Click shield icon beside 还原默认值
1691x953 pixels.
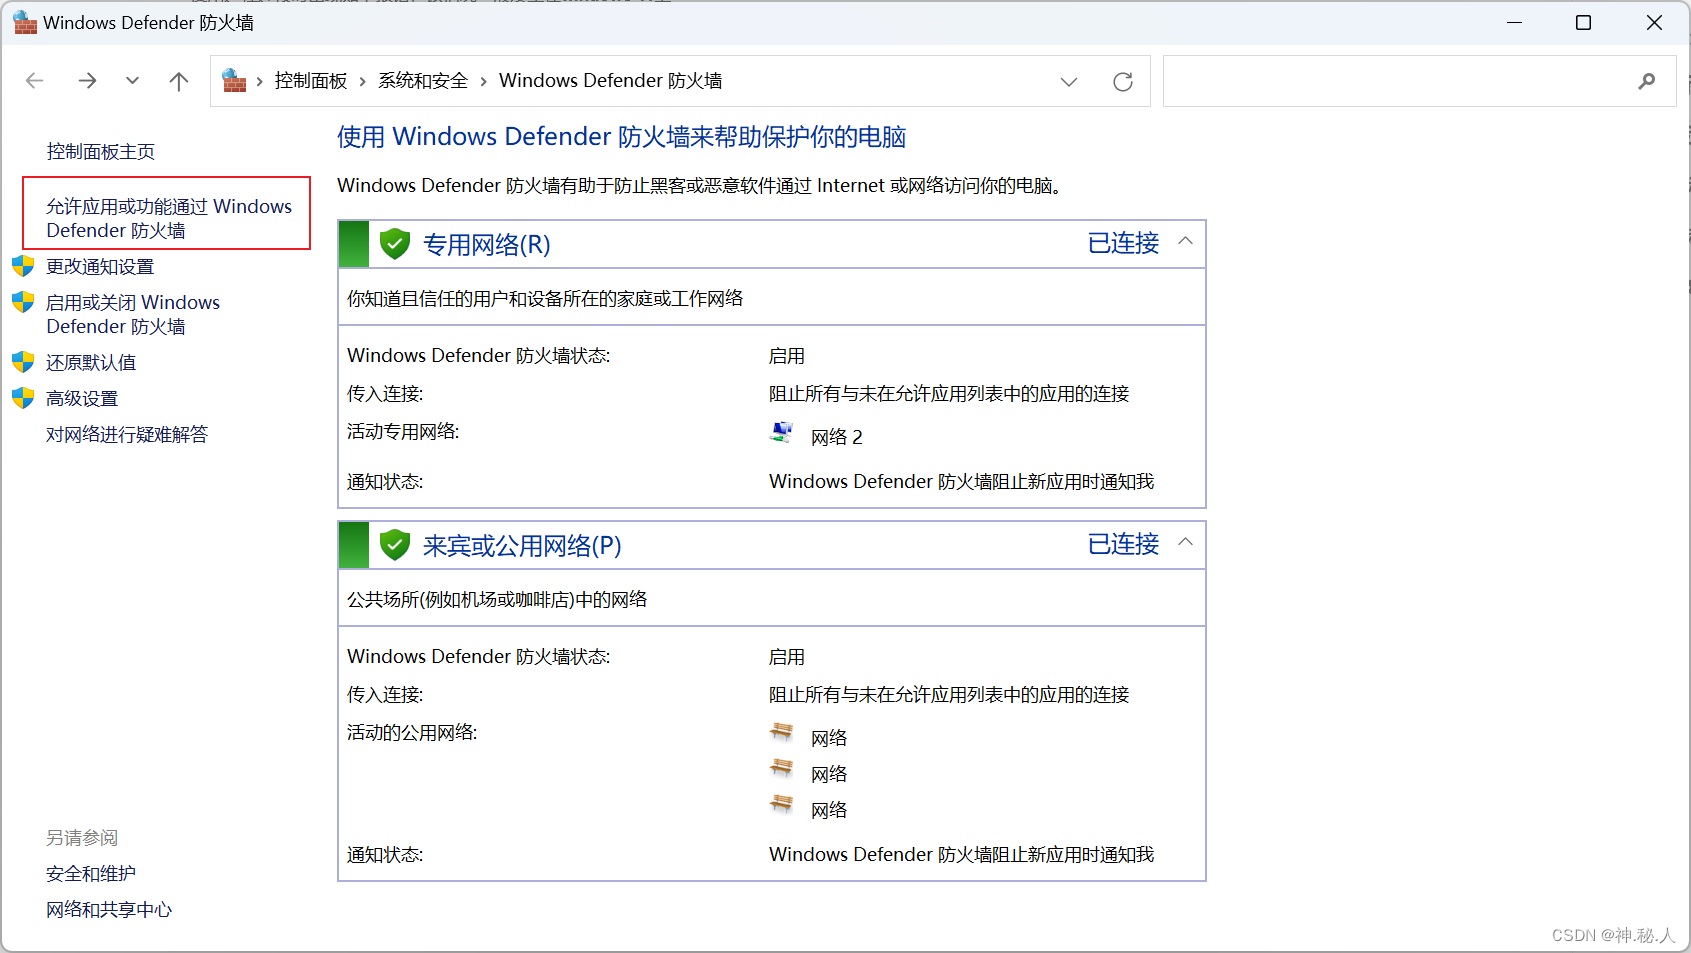[23, 362]
